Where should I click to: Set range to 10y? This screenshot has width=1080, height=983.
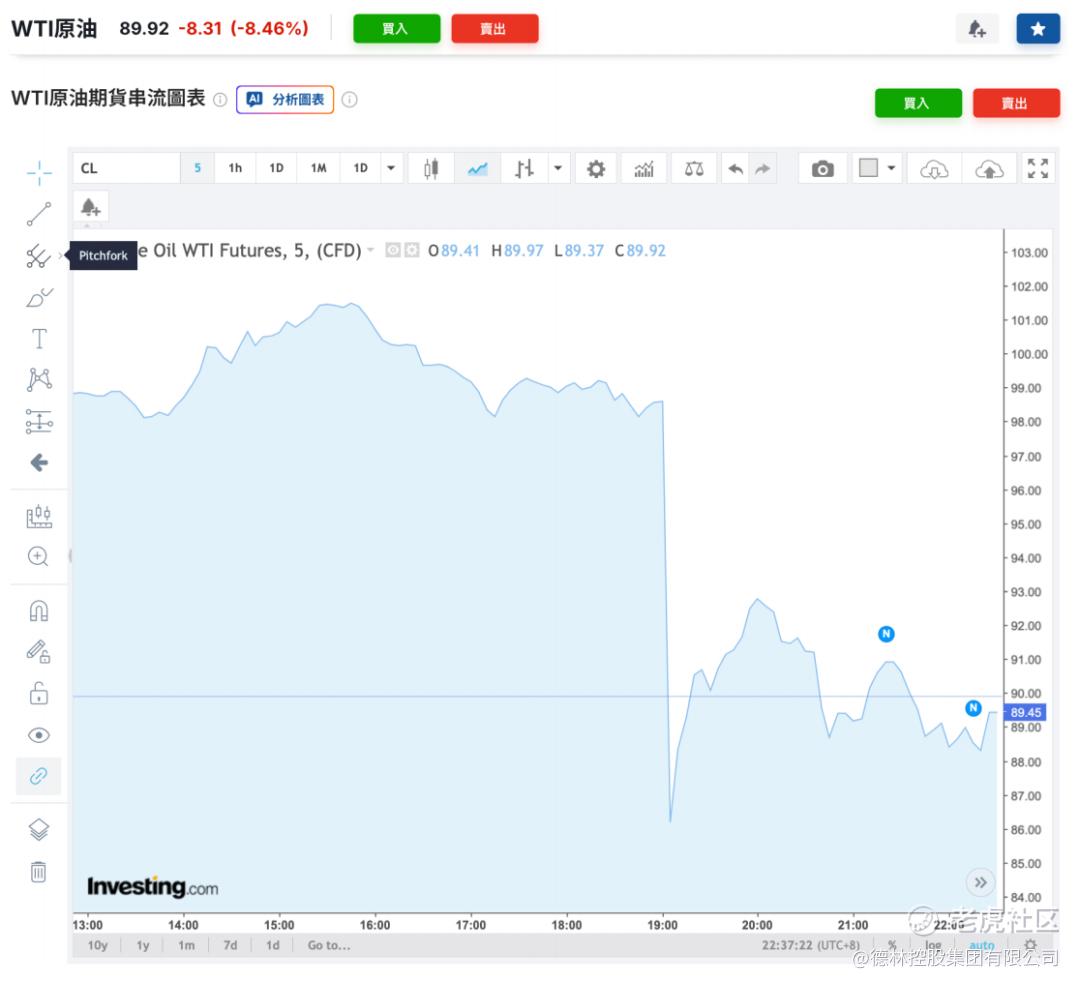click(x=97, y=945)
